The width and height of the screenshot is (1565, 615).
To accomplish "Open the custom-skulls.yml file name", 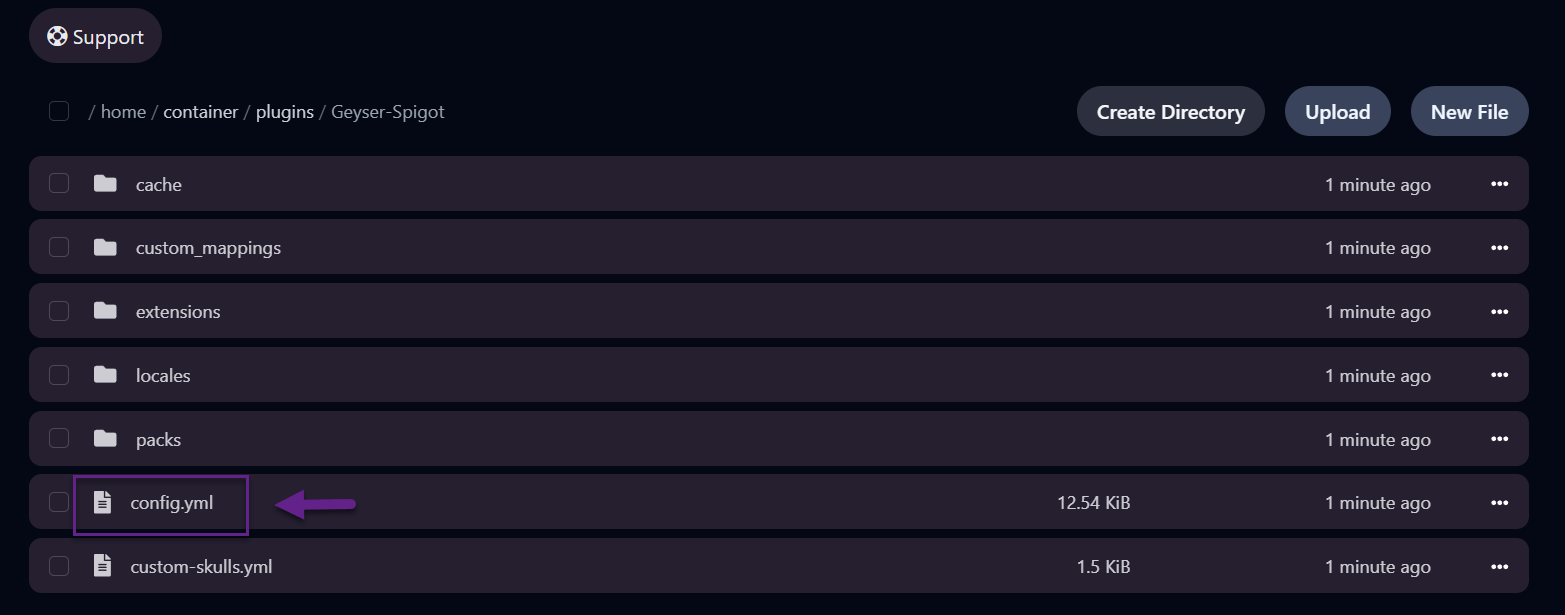I will coord(201,567).
